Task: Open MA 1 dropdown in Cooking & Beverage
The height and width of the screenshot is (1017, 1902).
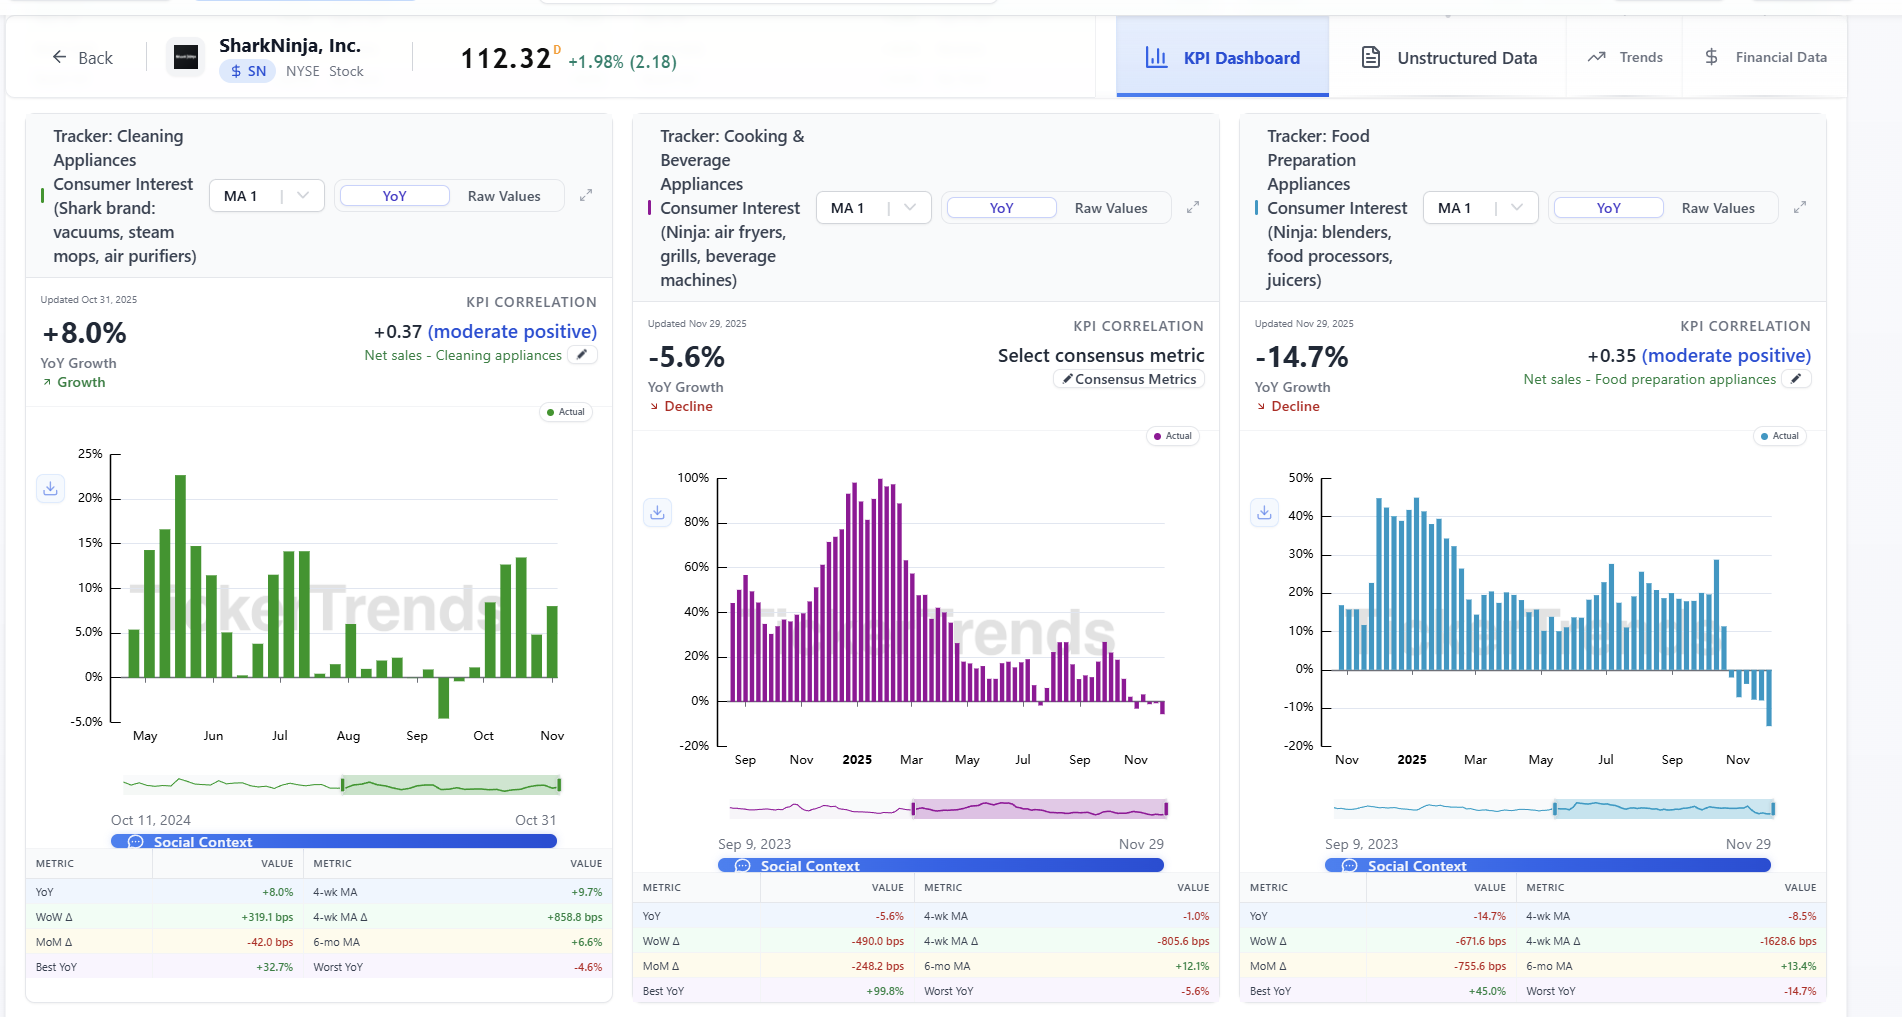Action: [x=873, y=208]
